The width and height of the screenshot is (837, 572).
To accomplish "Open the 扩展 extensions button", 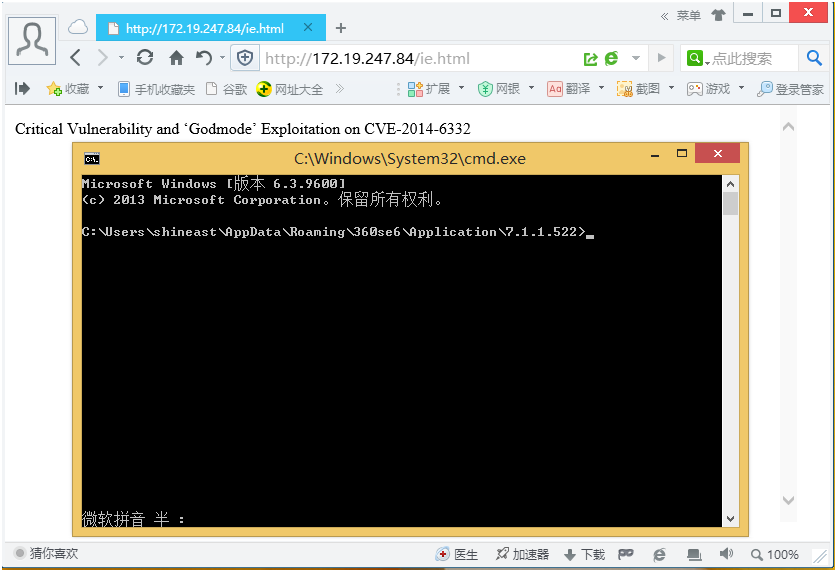I will (429, 89).
